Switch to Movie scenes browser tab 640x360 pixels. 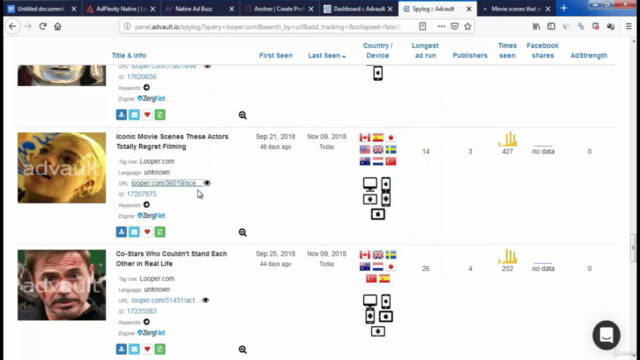(516, 9)
